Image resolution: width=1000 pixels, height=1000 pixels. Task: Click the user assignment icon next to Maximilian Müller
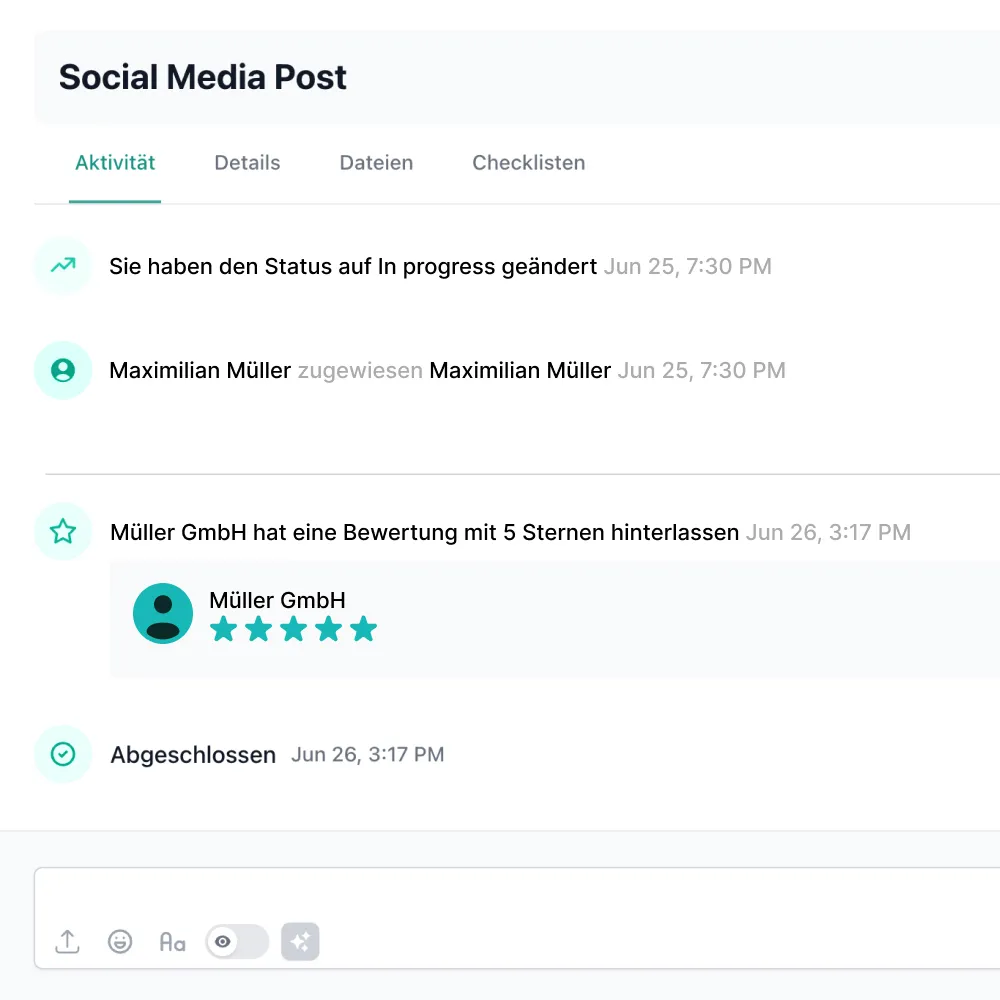point(62,370)
